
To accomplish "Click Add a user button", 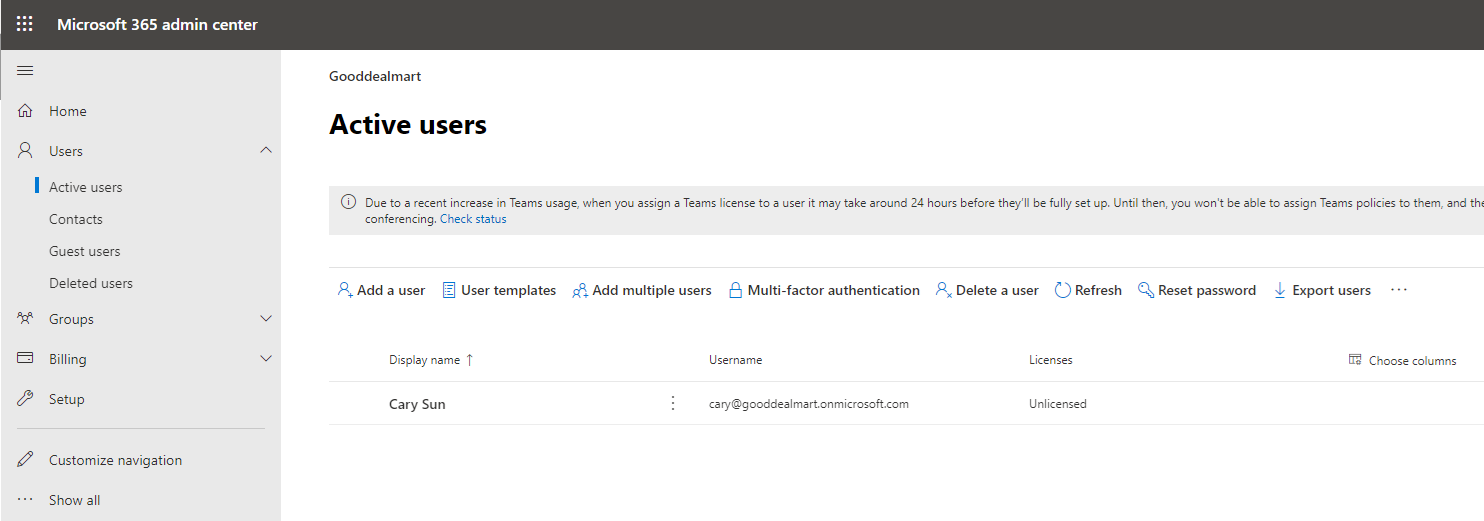I will coord(381,290).
